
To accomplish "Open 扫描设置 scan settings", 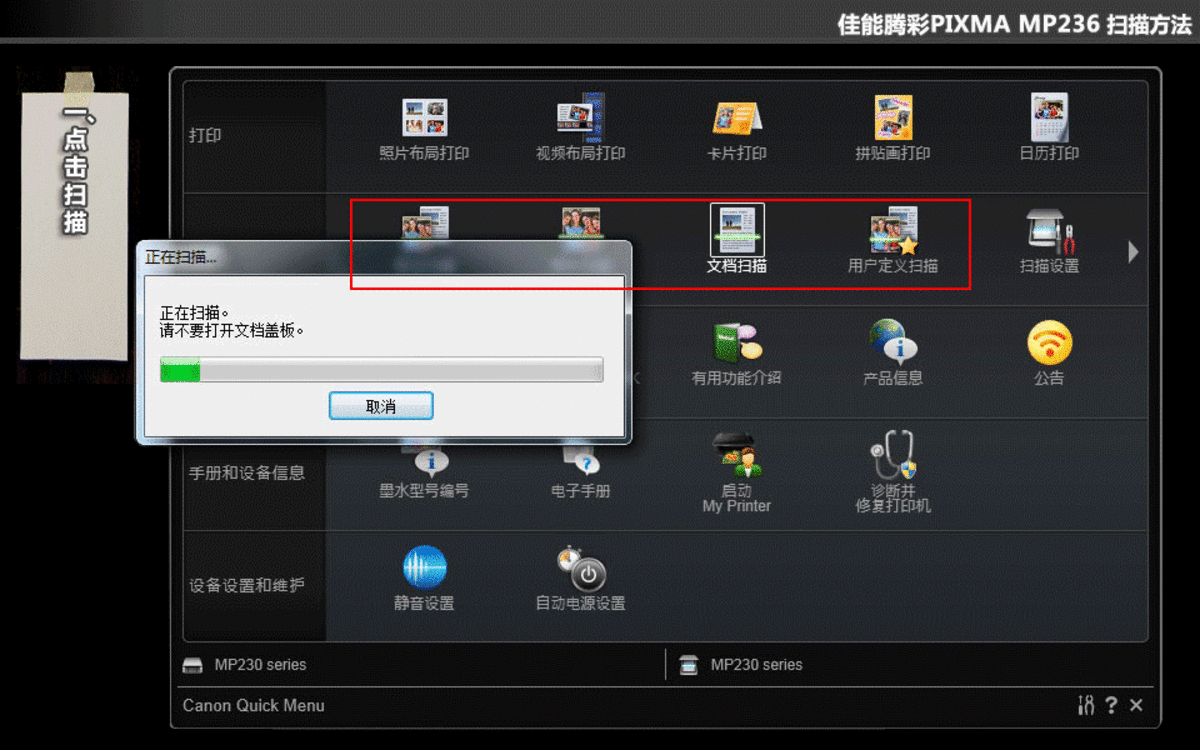I will pyautogui.click(x=1049, y=243).
